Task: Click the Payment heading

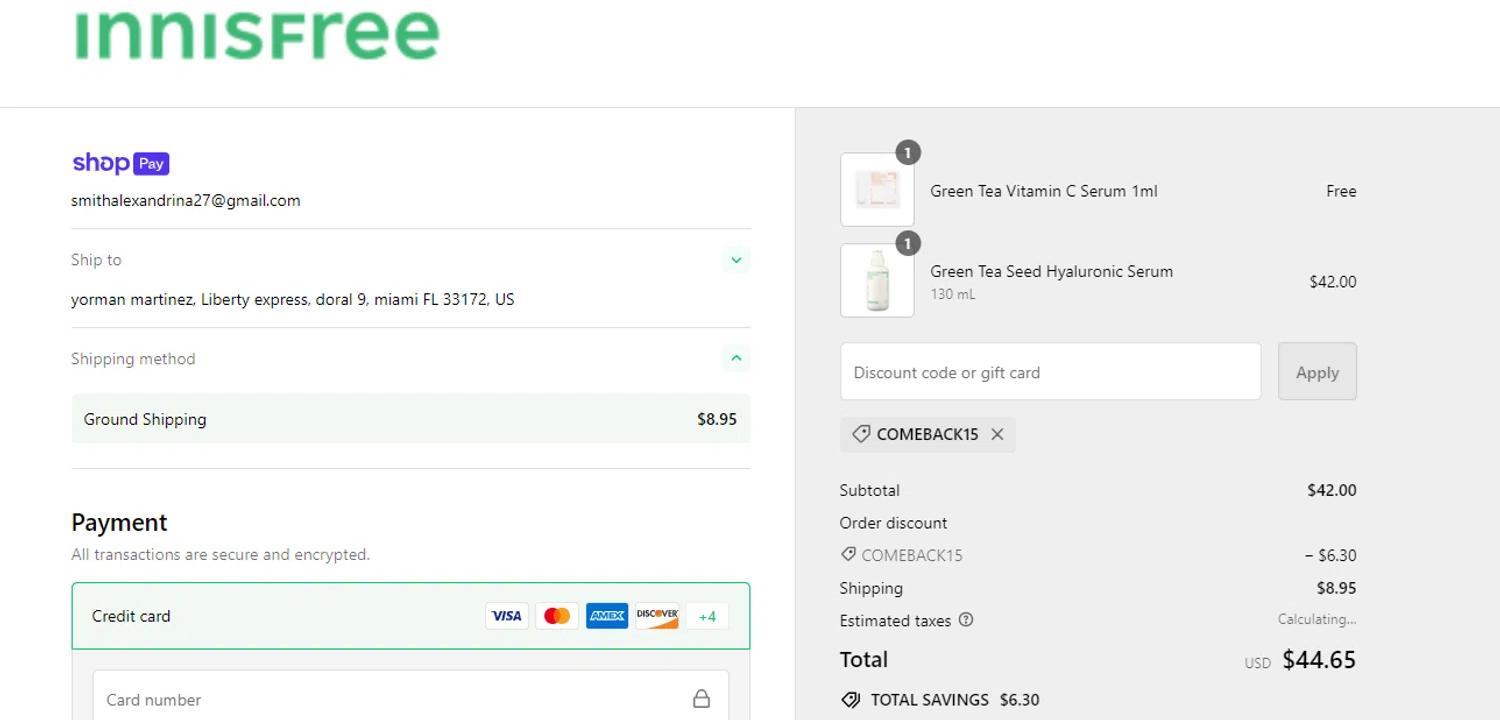Action: click(x=119, y=522)
